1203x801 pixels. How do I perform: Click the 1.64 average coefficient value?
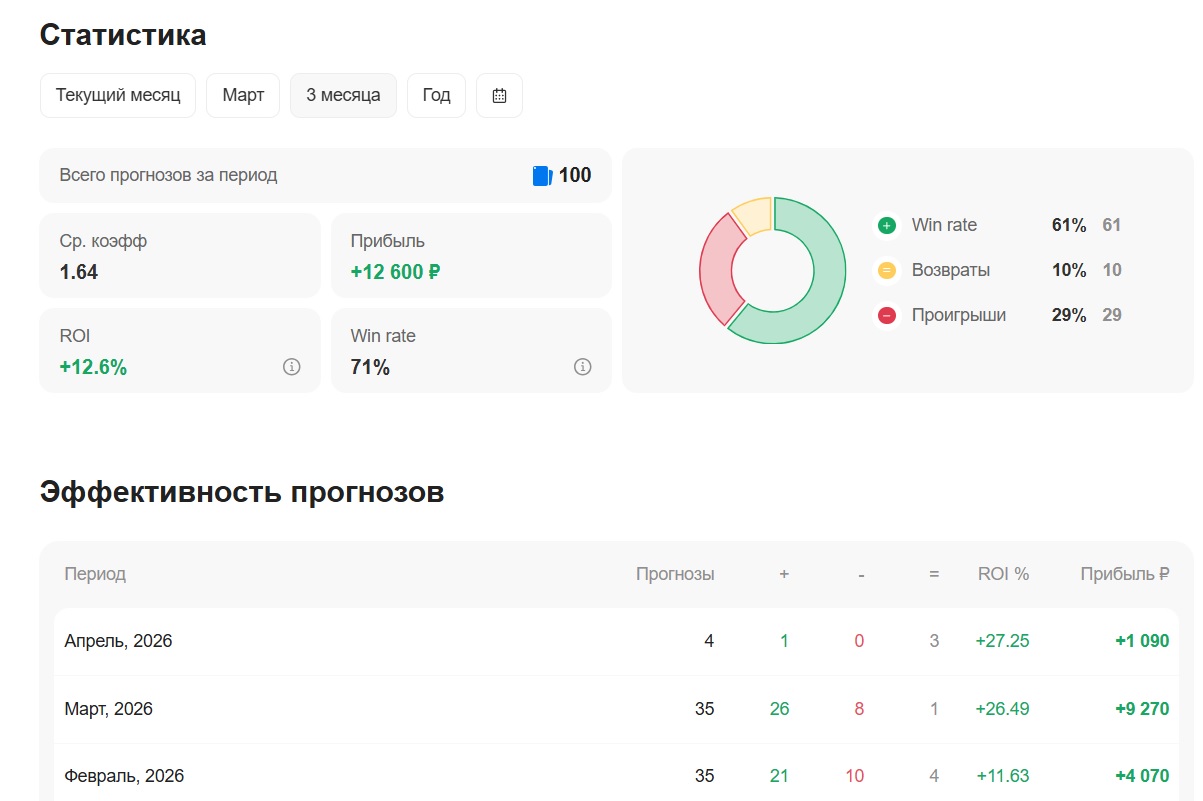point(79,272)
